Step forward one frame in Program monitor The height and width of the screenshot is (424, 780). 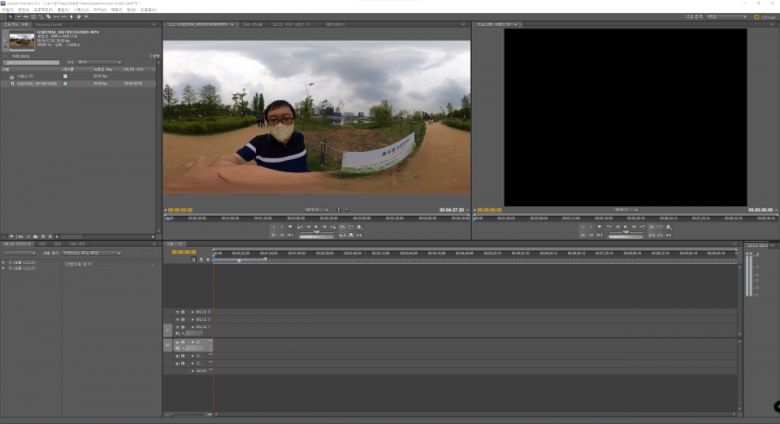point(634,227)
